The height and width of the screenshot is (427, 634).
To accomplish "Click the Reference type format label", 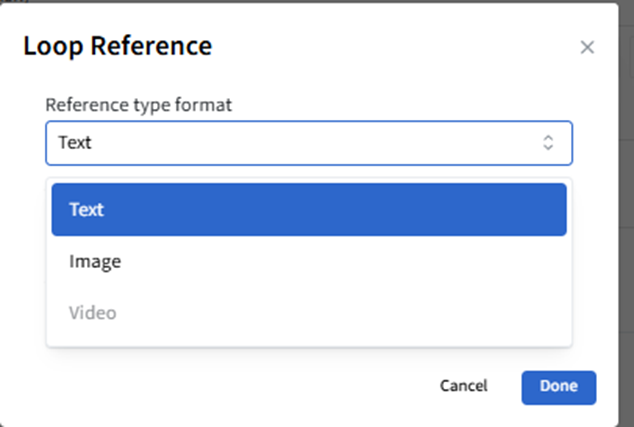I will 138,104.
